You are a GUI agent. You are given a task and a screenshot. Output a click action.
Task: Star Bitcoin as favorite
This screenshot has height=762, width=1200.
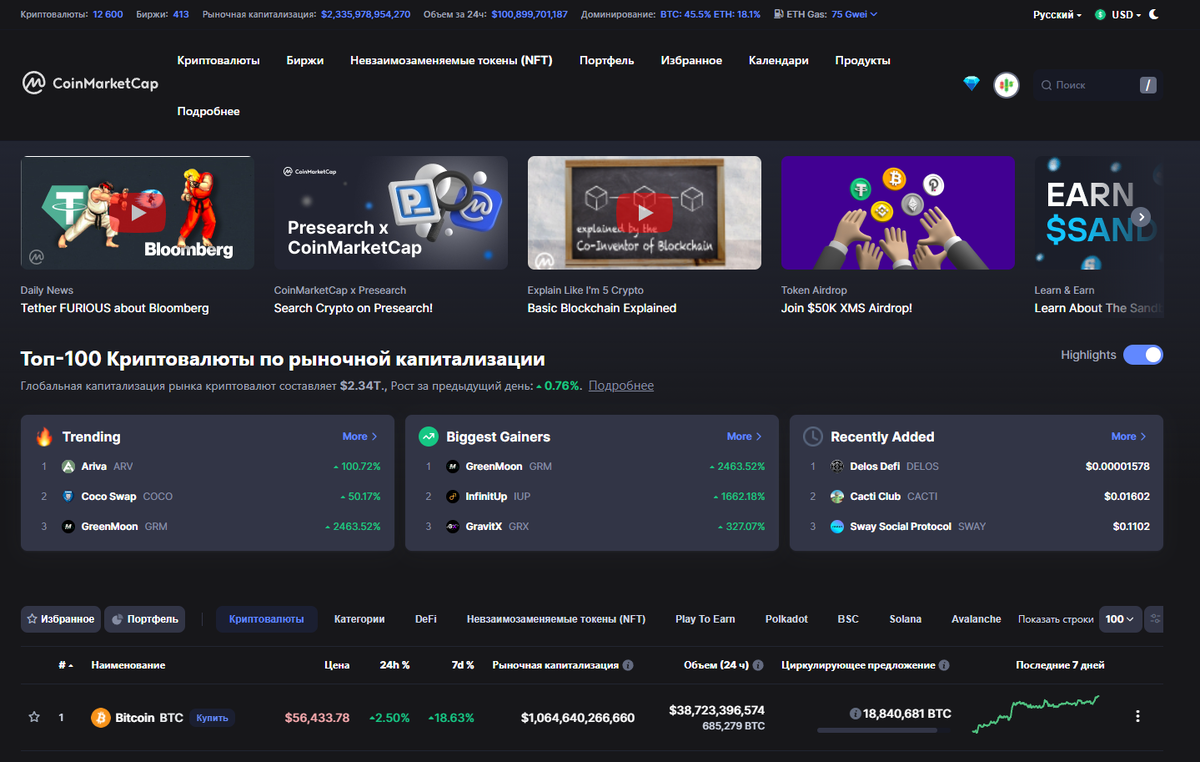34,717
